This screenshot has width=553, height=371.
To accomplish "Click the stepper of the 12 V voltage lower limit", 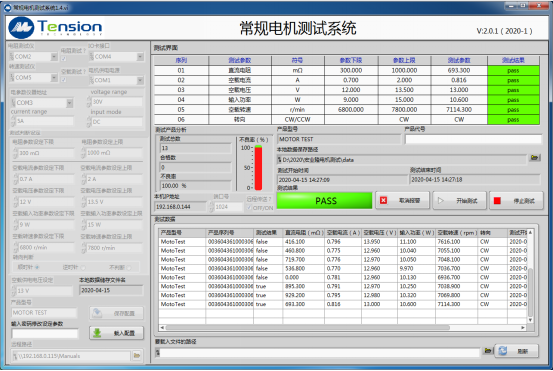I will [x=16, y=202].
